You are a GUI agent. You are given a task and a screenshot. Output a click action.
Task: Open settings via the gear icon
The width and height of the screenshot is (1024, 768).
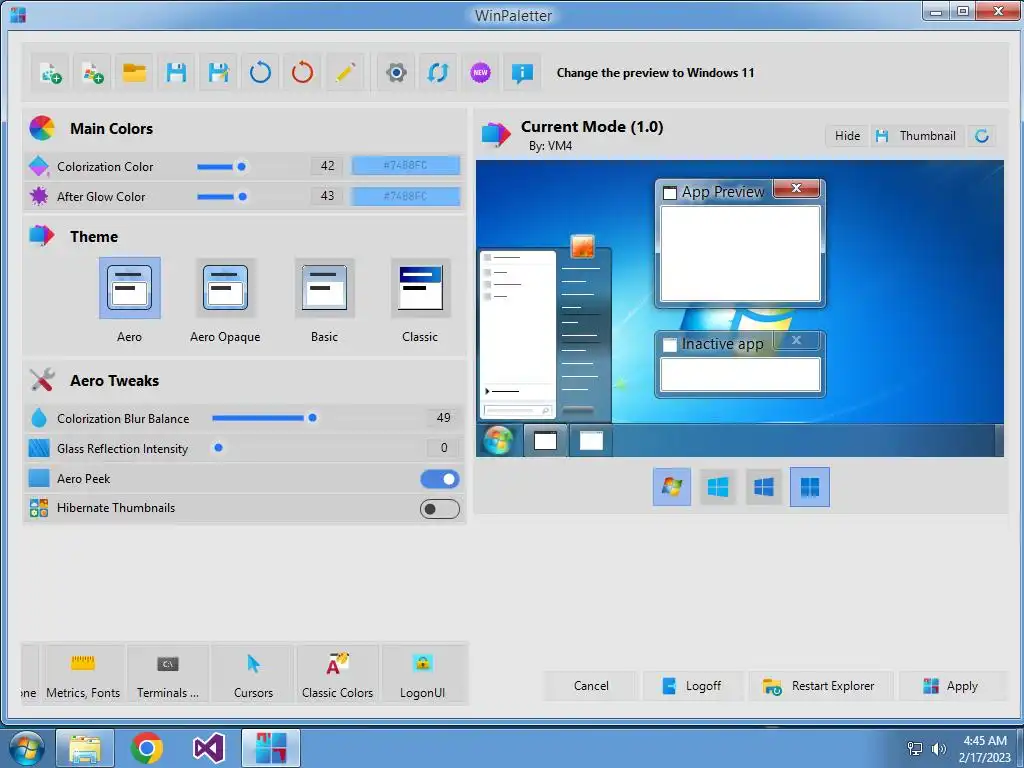point(396,72)
